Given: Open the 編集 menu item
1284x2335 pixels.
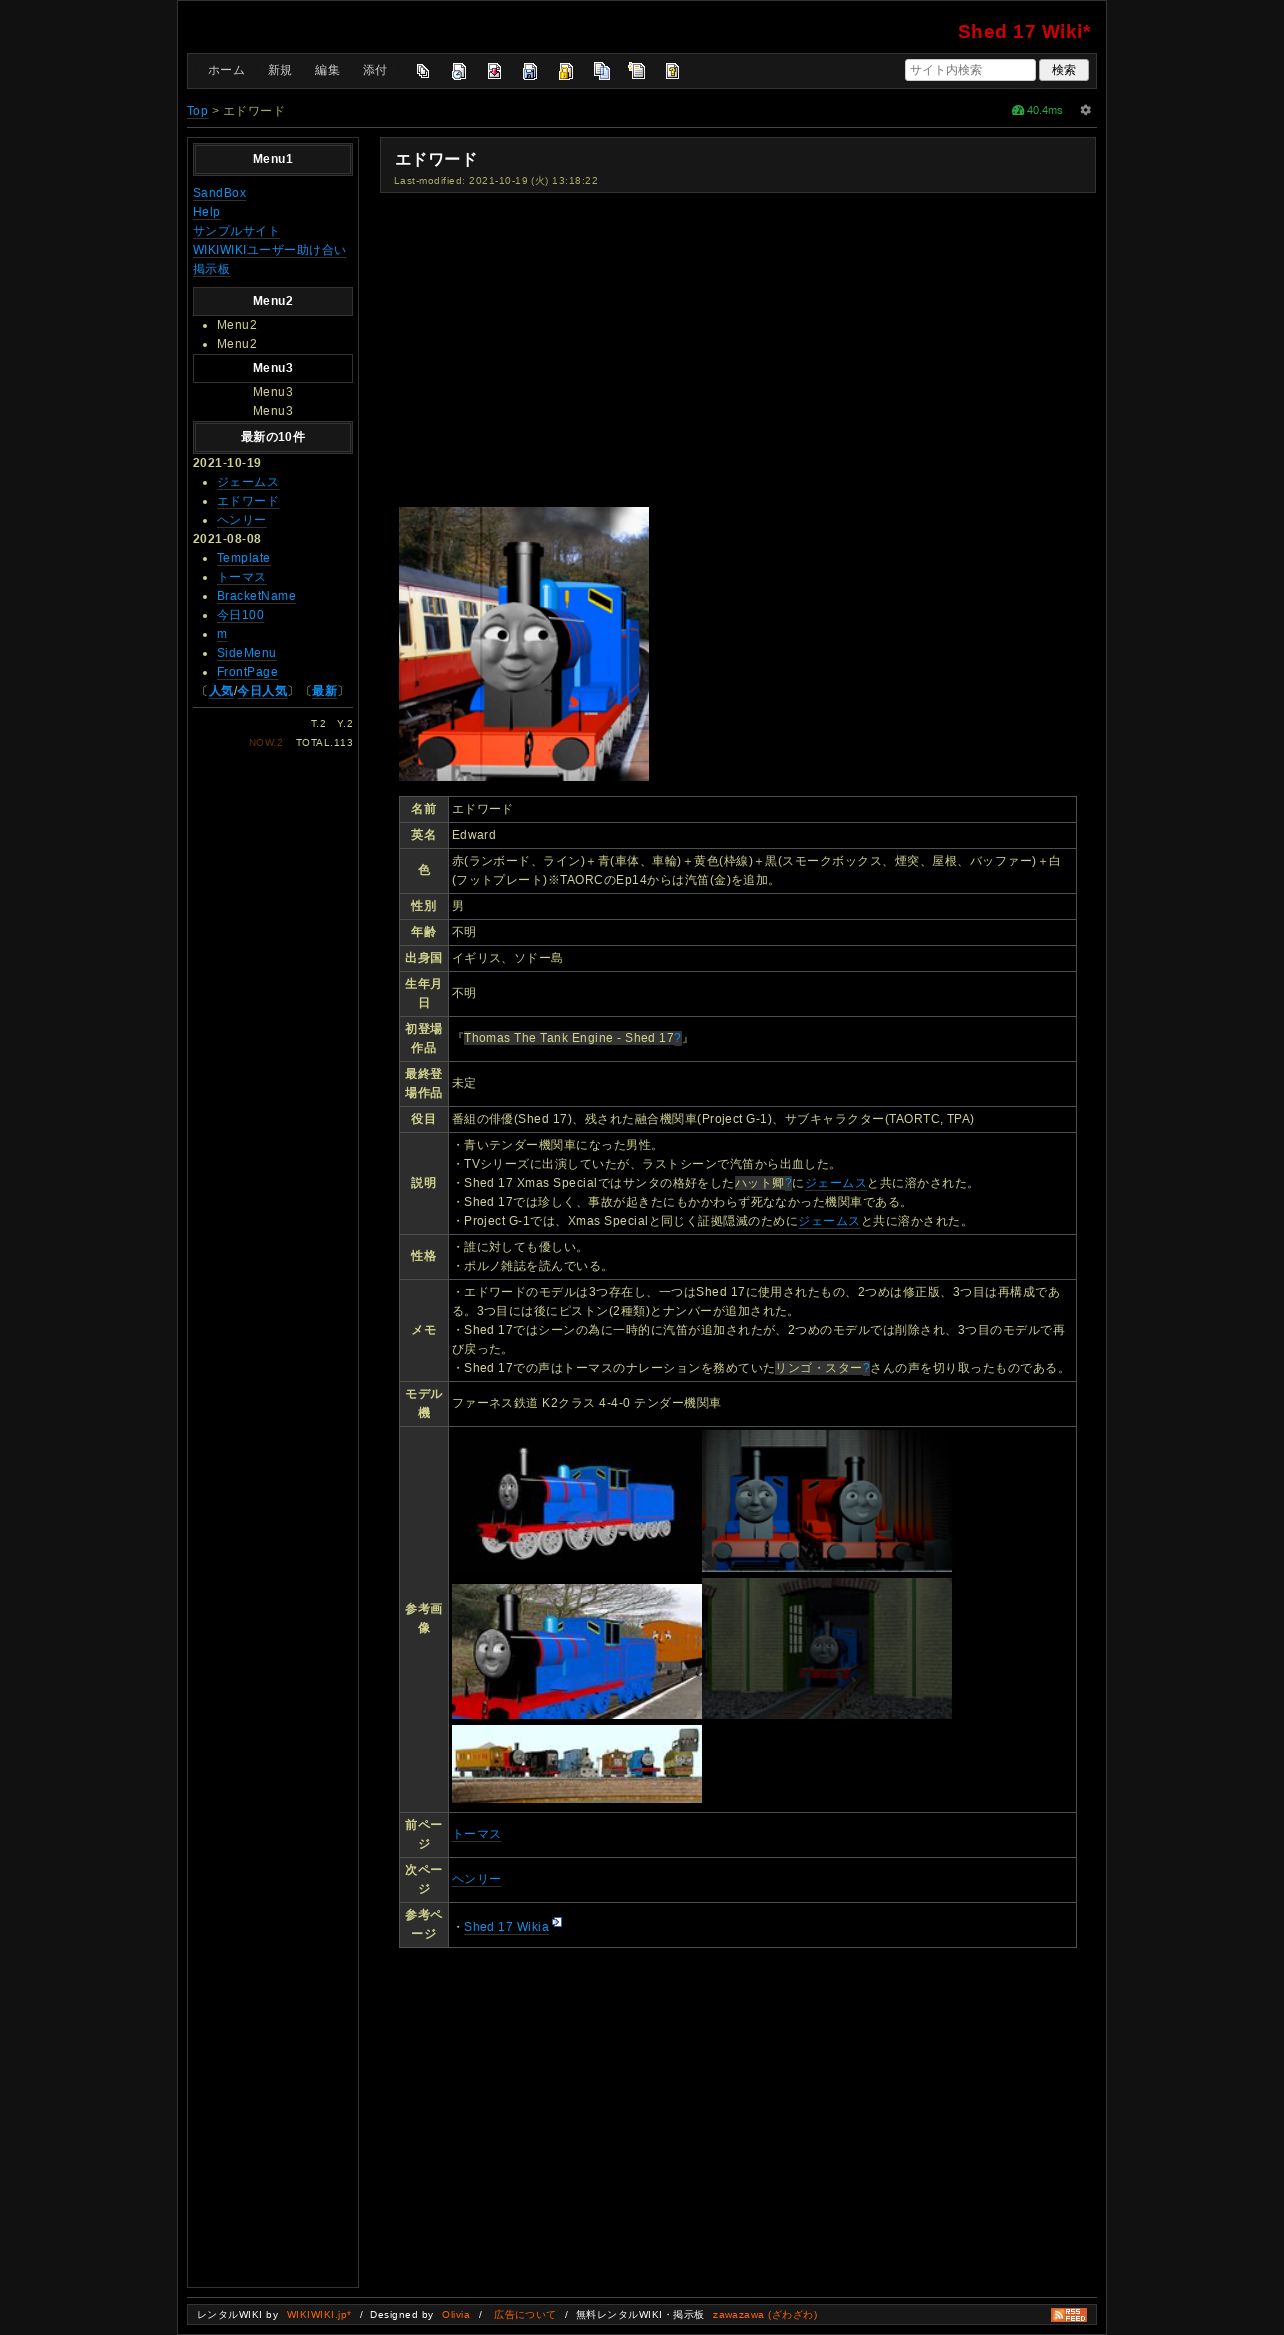Looking at the screenshot, I should coord(327,71).
